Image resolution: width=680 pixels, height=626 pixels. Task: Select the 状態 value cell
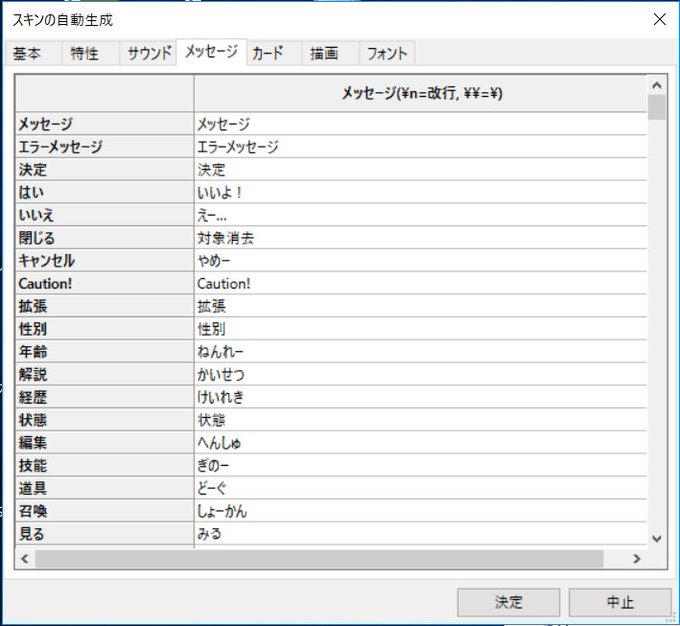tap(420, 420)
